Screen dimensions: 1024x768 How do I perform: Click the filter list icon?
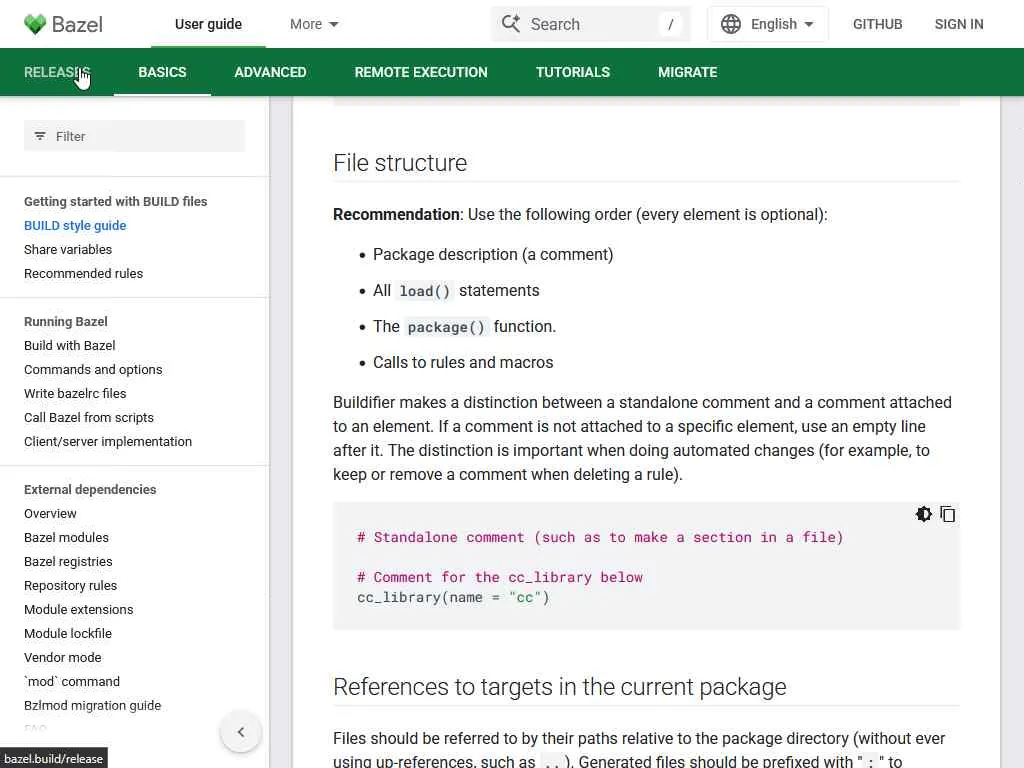pyautogui.click(x=40, y=136)
